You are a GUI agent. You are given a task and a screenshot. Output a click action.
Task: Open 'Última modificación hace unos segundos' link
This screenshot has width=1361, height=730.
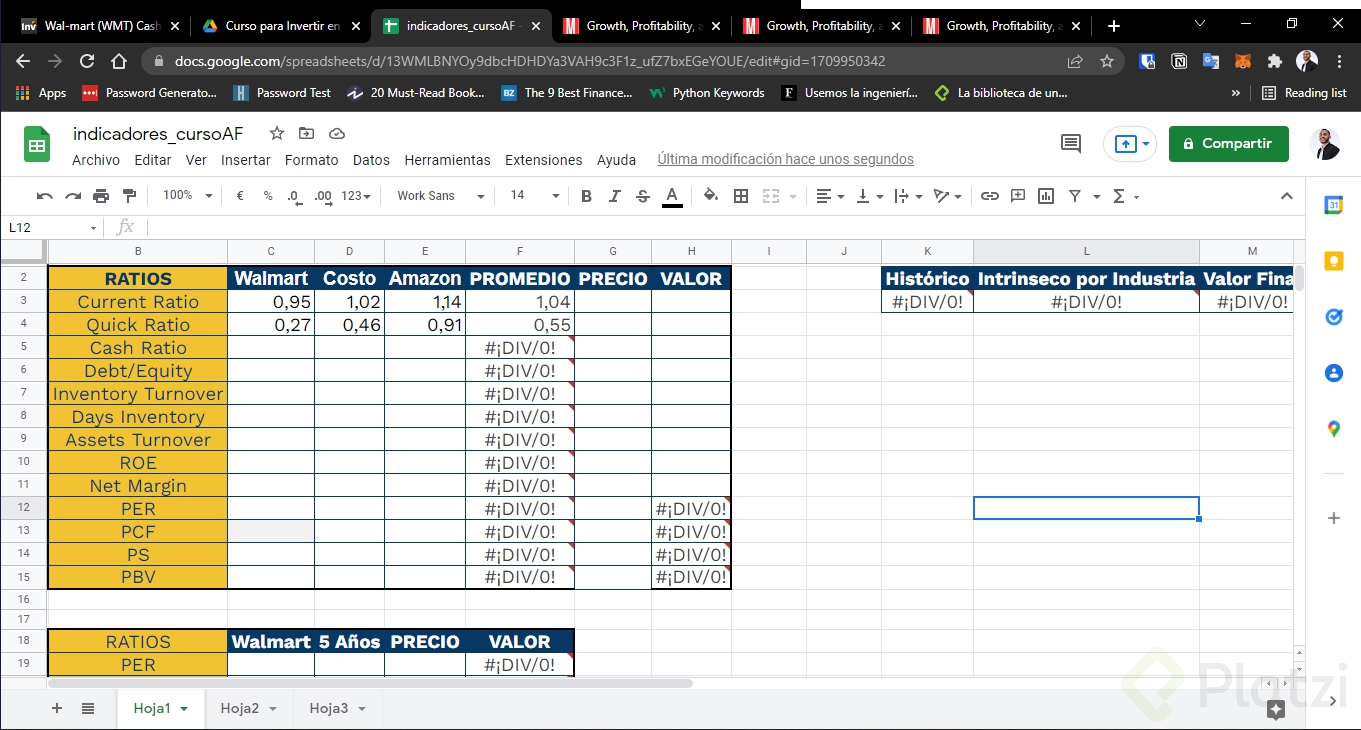(785, 159)
